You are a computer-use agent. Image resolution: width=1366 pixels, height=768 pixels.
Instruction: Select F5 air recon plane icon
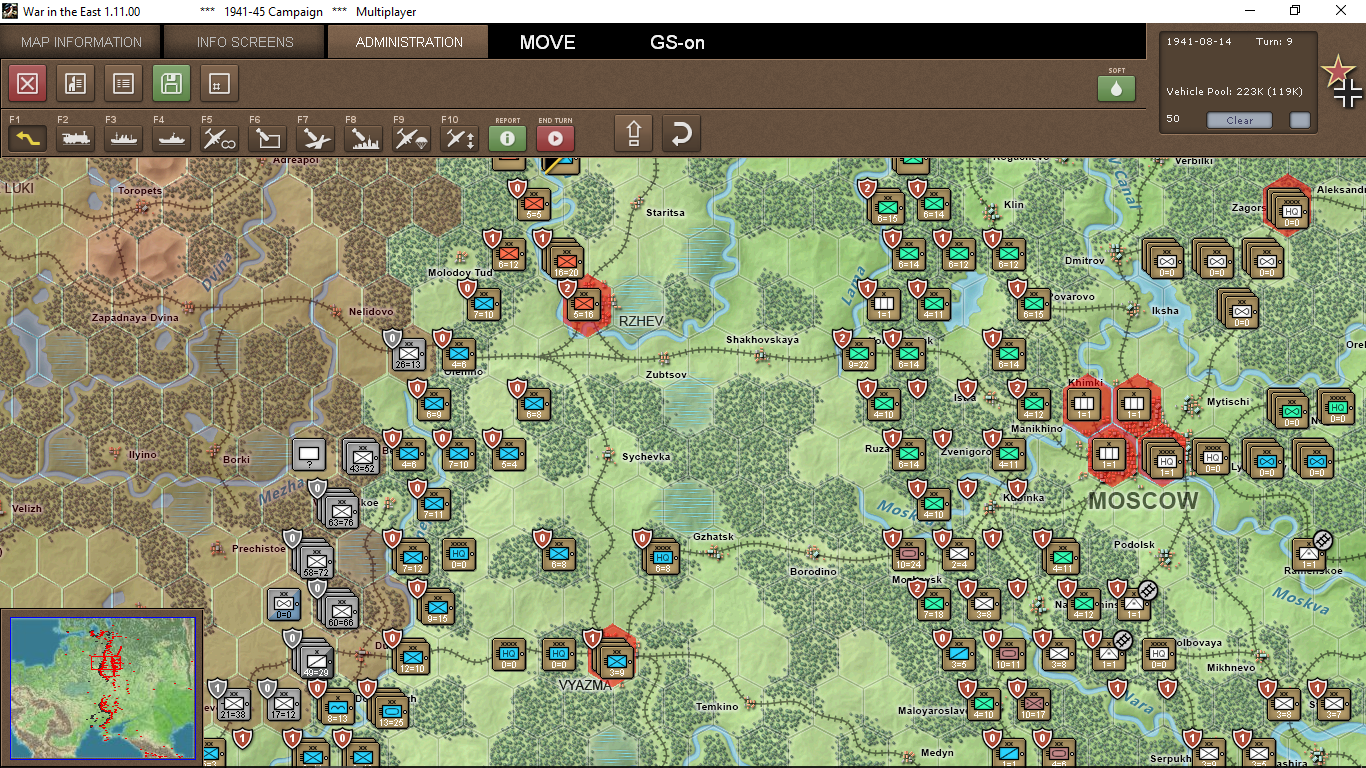(219, 138)
